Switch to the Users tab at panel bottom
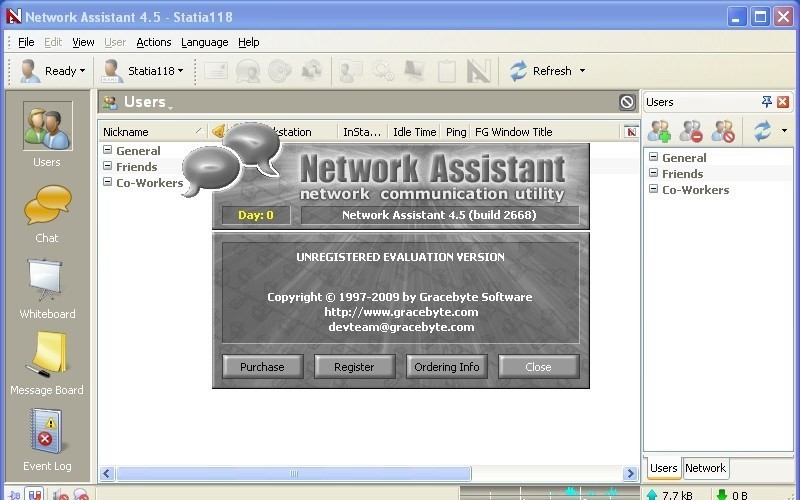The width and height of the screenshot is (800, 500). (x=663, y=468)
